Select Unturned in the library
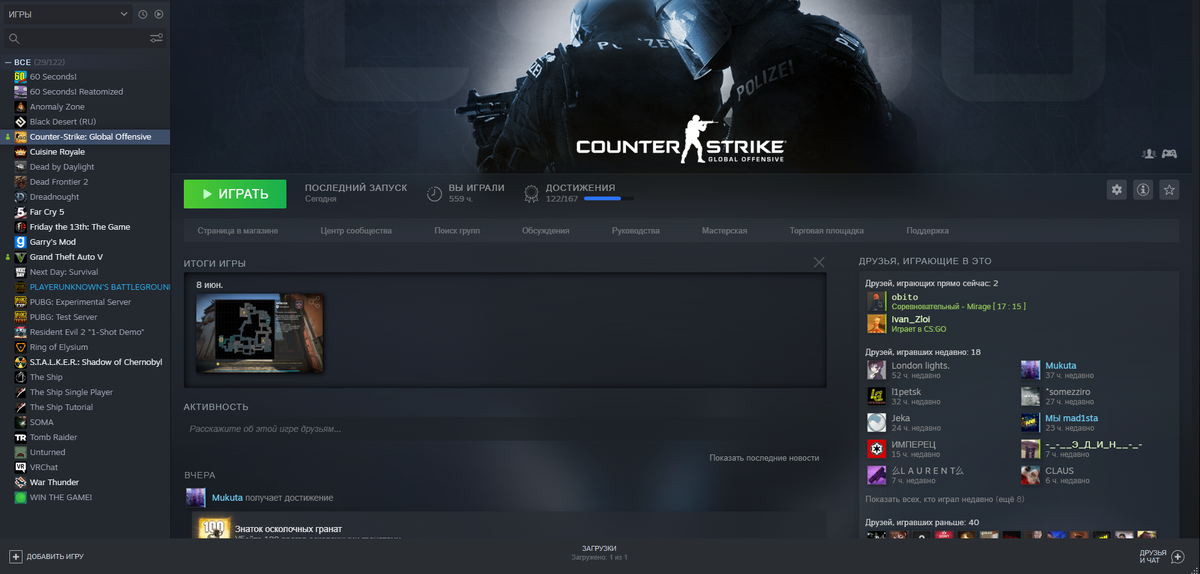The image size is (1200, 574). (47, 452)
